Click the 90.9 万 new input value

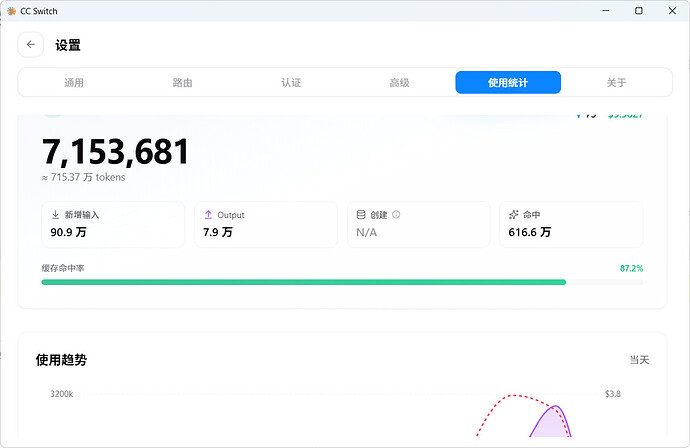[x=68, y=232]
